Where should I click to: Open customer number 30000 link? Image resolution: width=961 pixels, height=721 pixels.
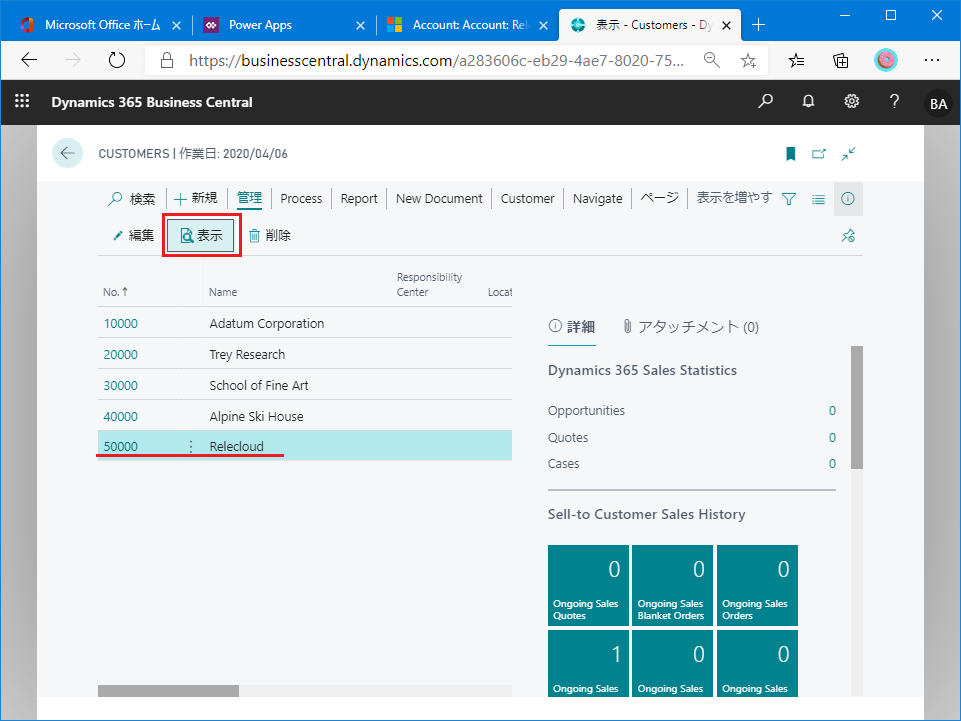[x=121, y=386]
